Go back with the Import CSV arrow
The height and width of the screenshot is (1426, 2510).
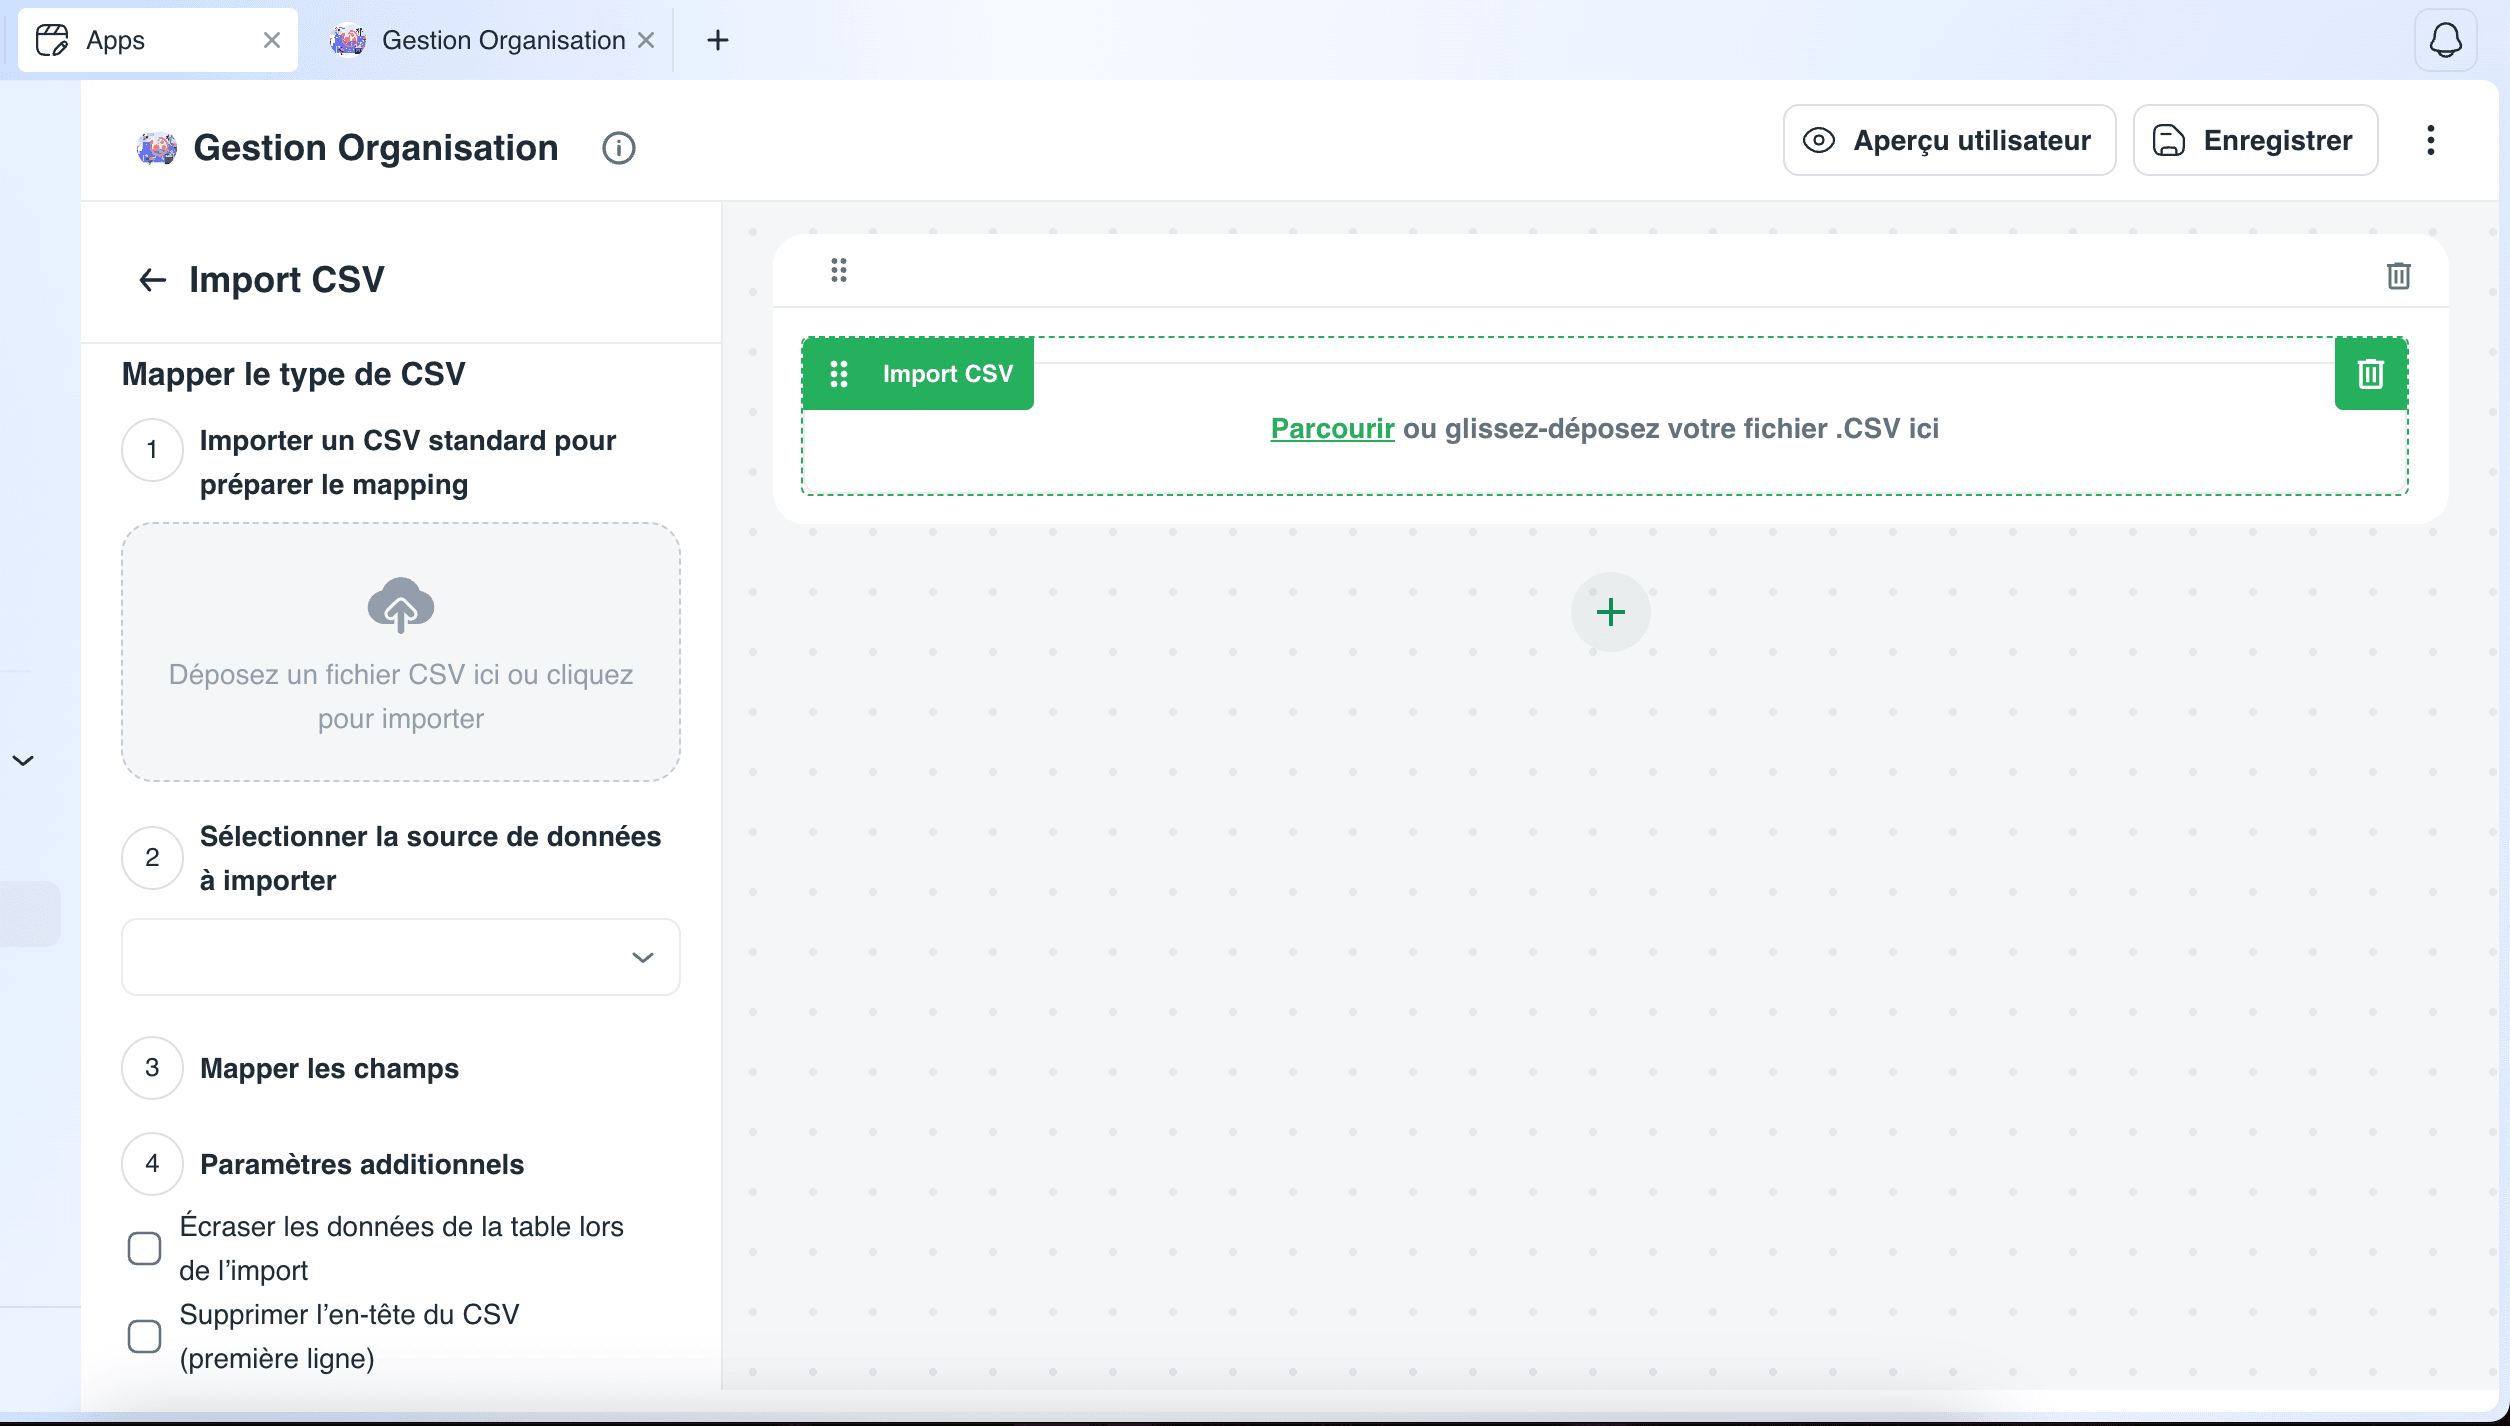pyautogui.click(x=152, y=280)
